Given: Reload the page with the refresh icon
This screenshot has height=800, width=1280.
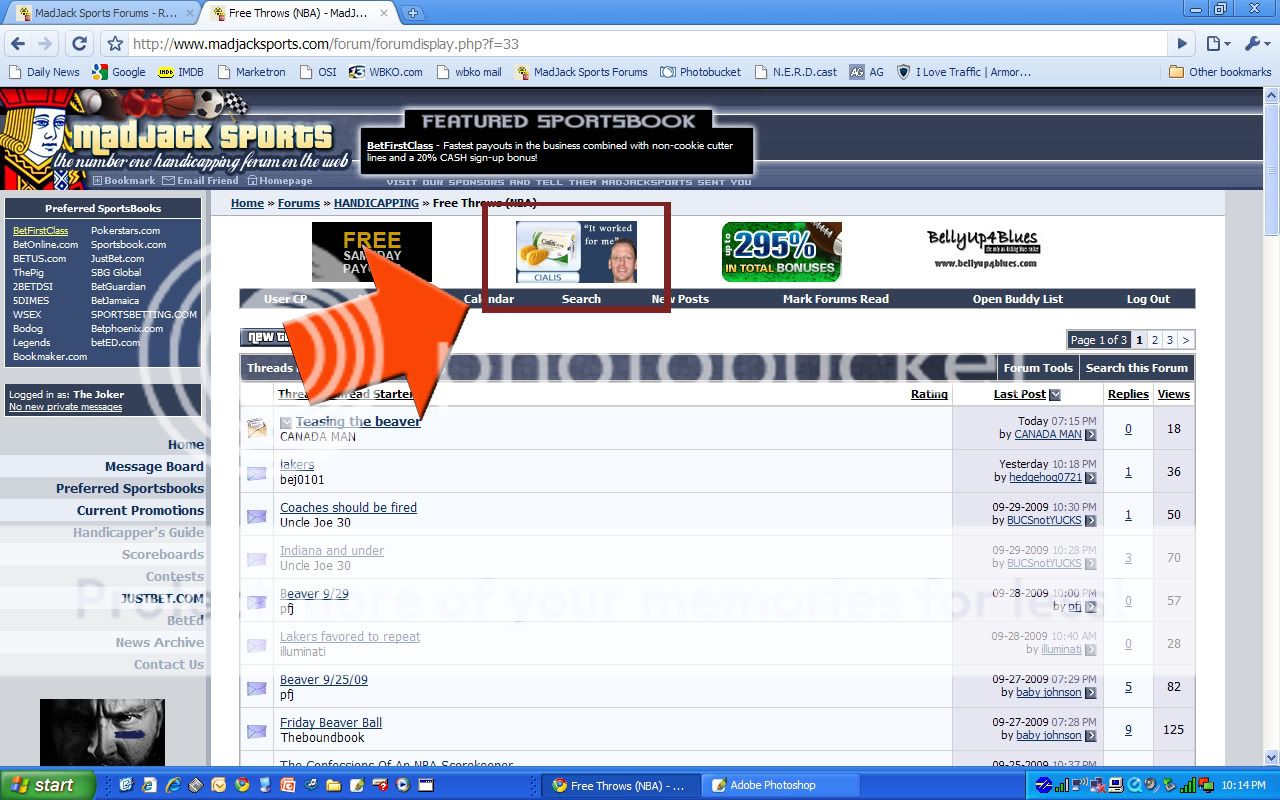Looking at the screenshot, I should point(80,44).
